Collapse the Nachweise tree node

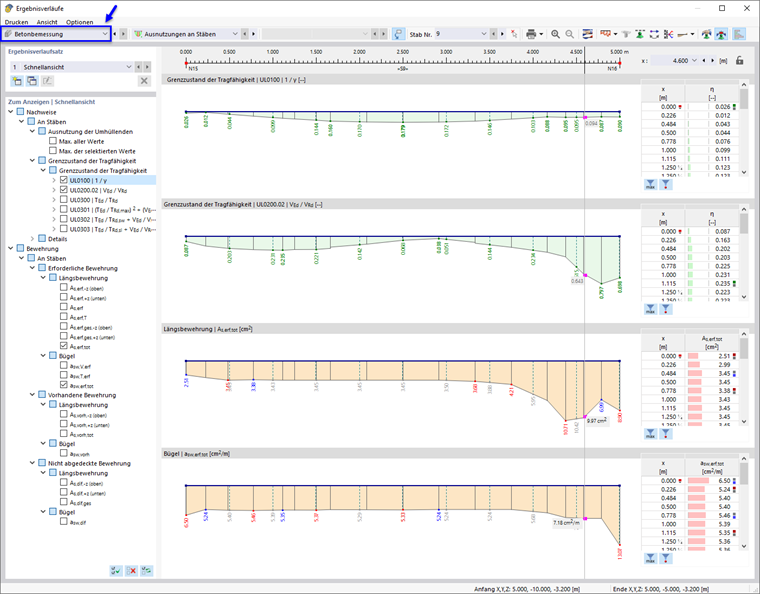11,112
